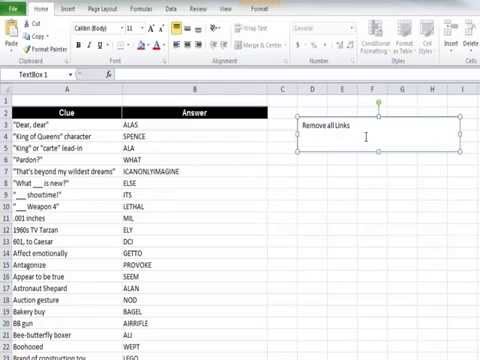Toggle Align Text Left
This screenshot has height=360, width=480.
click(176, 45)
